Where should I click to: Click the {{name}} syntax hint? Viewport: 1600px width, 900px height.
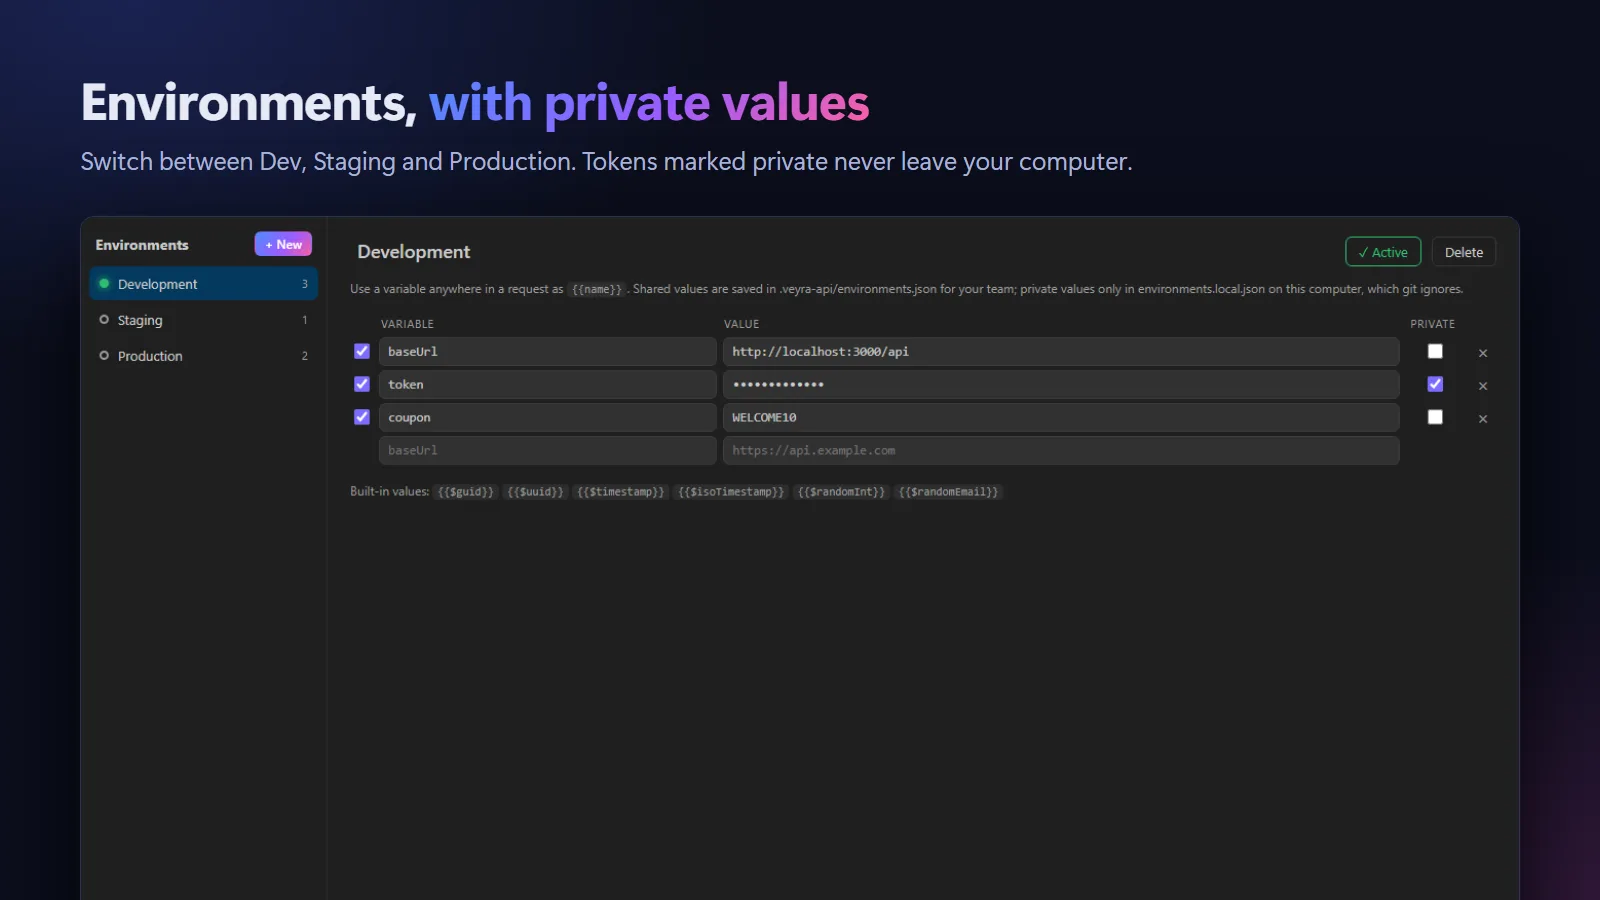pos(597,289)
